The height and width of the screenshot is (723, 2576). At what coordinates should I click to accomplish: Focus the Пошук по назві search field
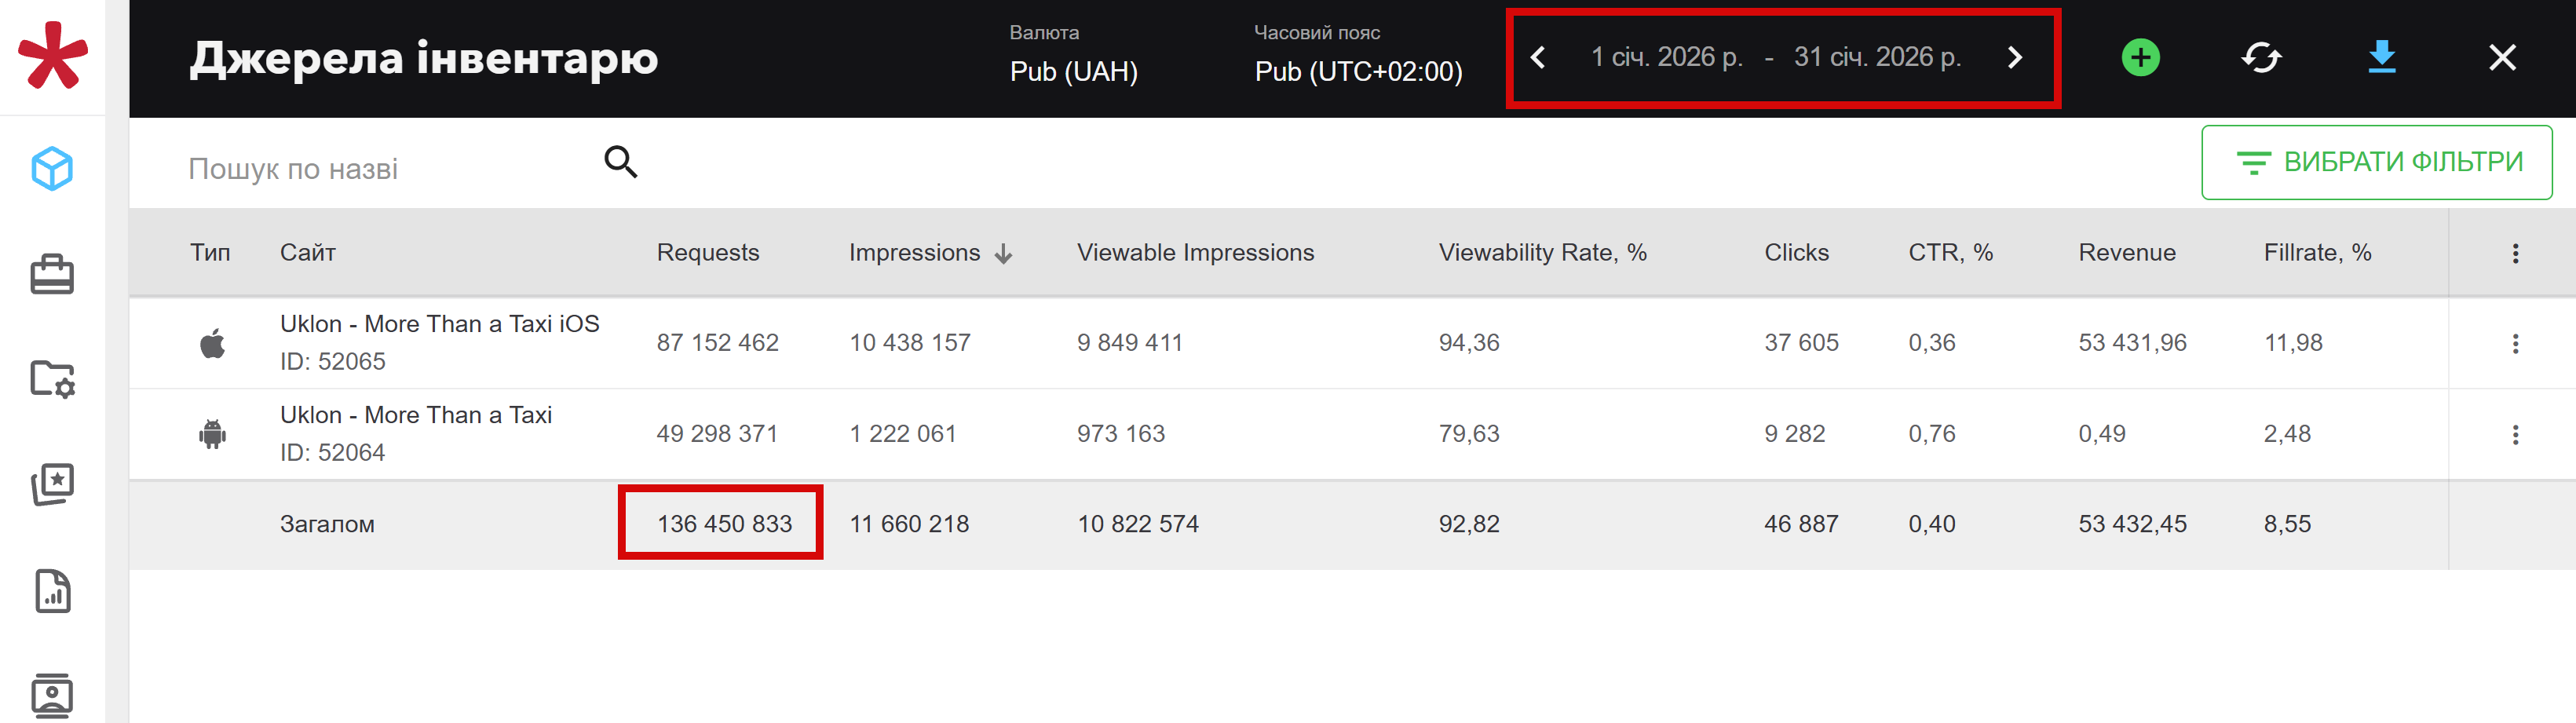tap(380, 169)
